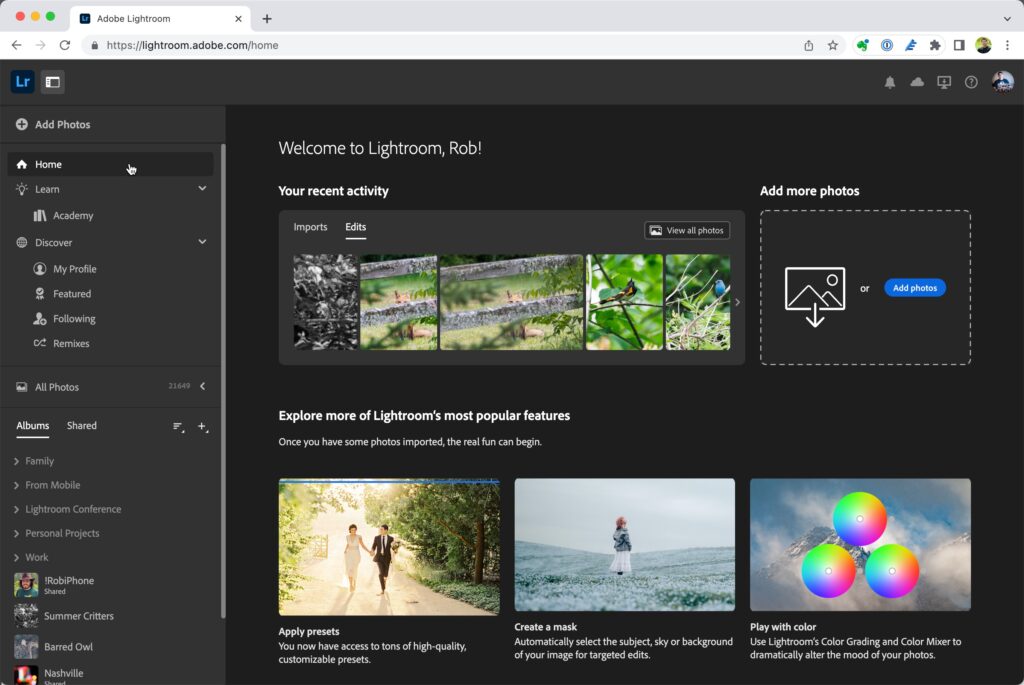Image resolution: width=1024 pixels, height=685 pixels.
Task: Open user profile avatar in header
Action: point(1002,82)
